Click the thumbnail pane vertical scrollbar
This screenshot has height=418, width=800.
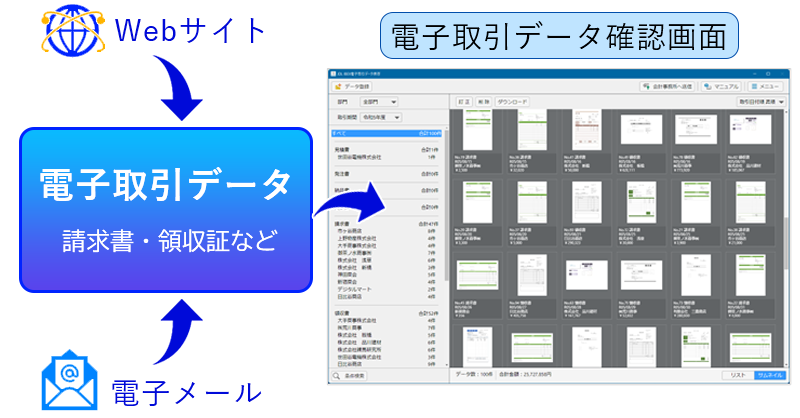point(787,238)
